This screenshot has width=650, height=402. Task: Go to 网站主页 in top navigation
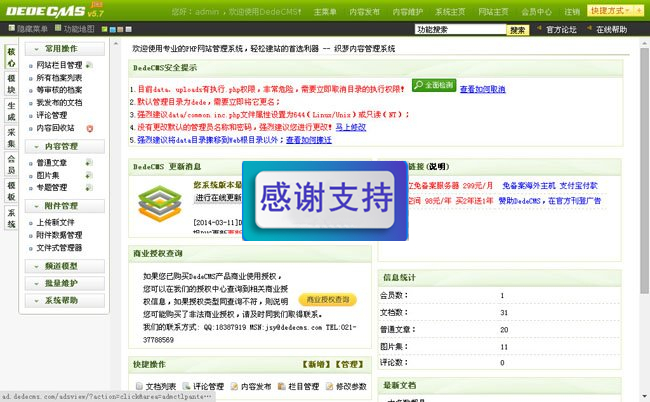pyautogui.click(x=493, y=12)
